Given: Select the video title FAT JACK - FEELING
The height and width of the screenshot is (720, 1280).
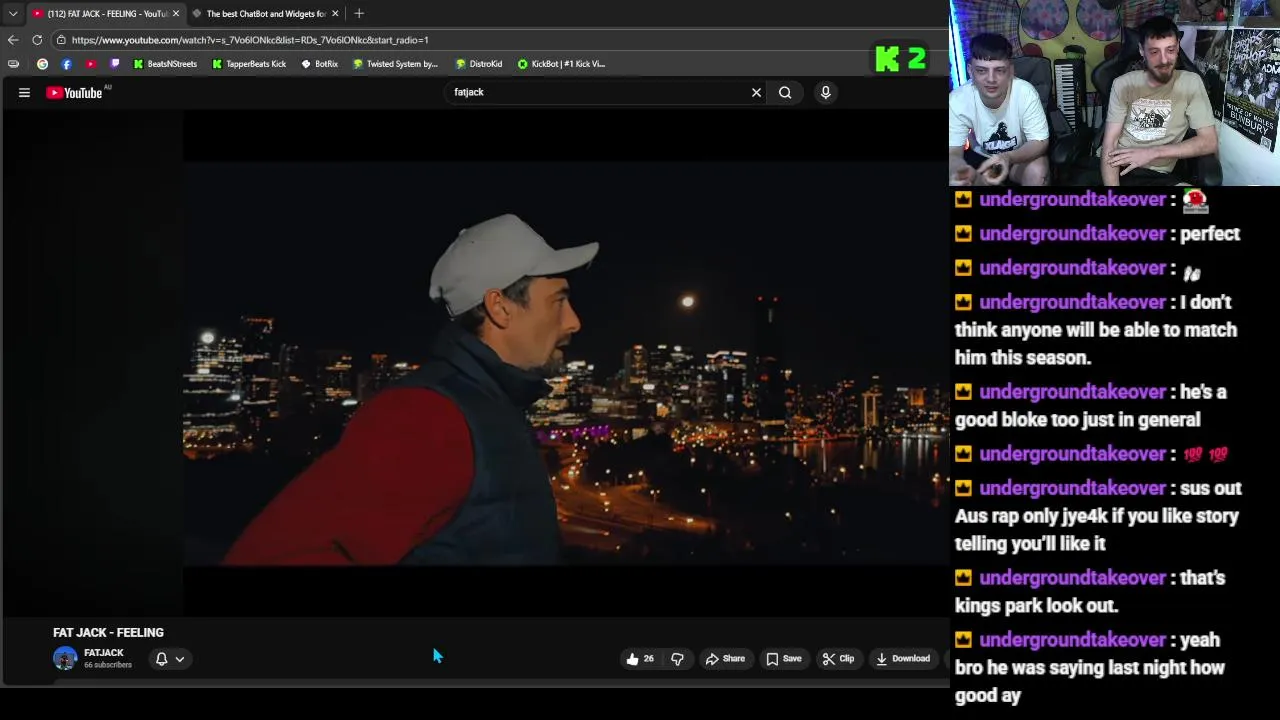Looking at the screenshot, I should point(108,633).
